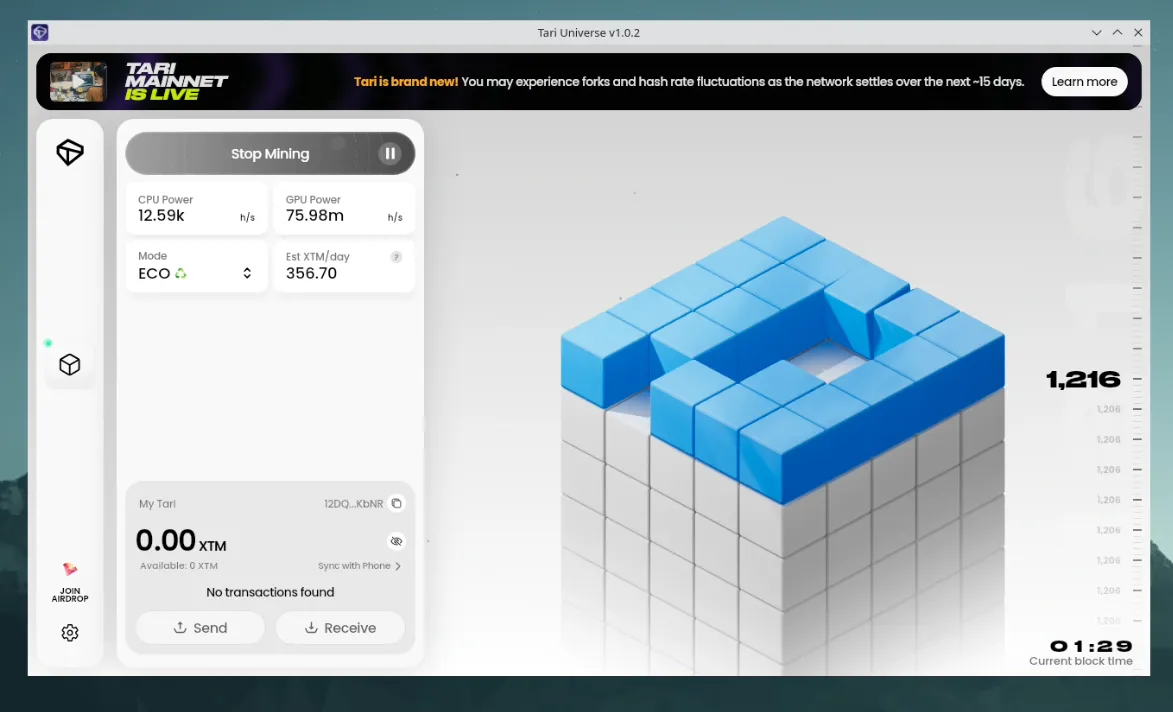Click the Tari gem logo in sidebar
Screen dimensions: 1173x712
point(70,152)
